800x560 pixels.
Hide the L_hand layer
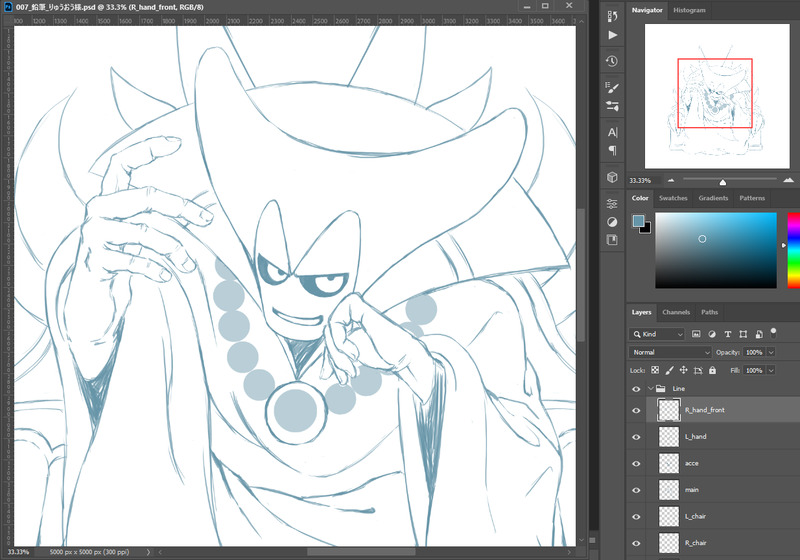pos(636,437)
